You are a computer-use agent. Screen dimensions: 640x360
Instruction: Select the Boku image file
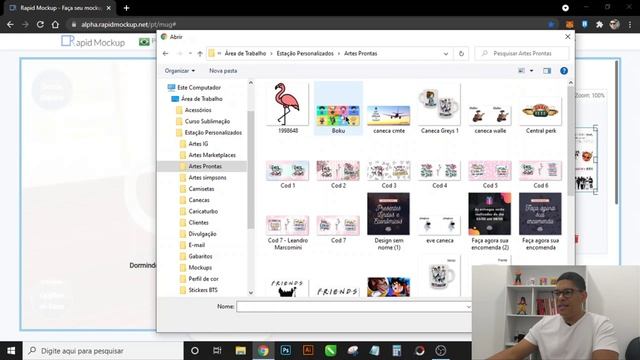click(x=338, y=108)
